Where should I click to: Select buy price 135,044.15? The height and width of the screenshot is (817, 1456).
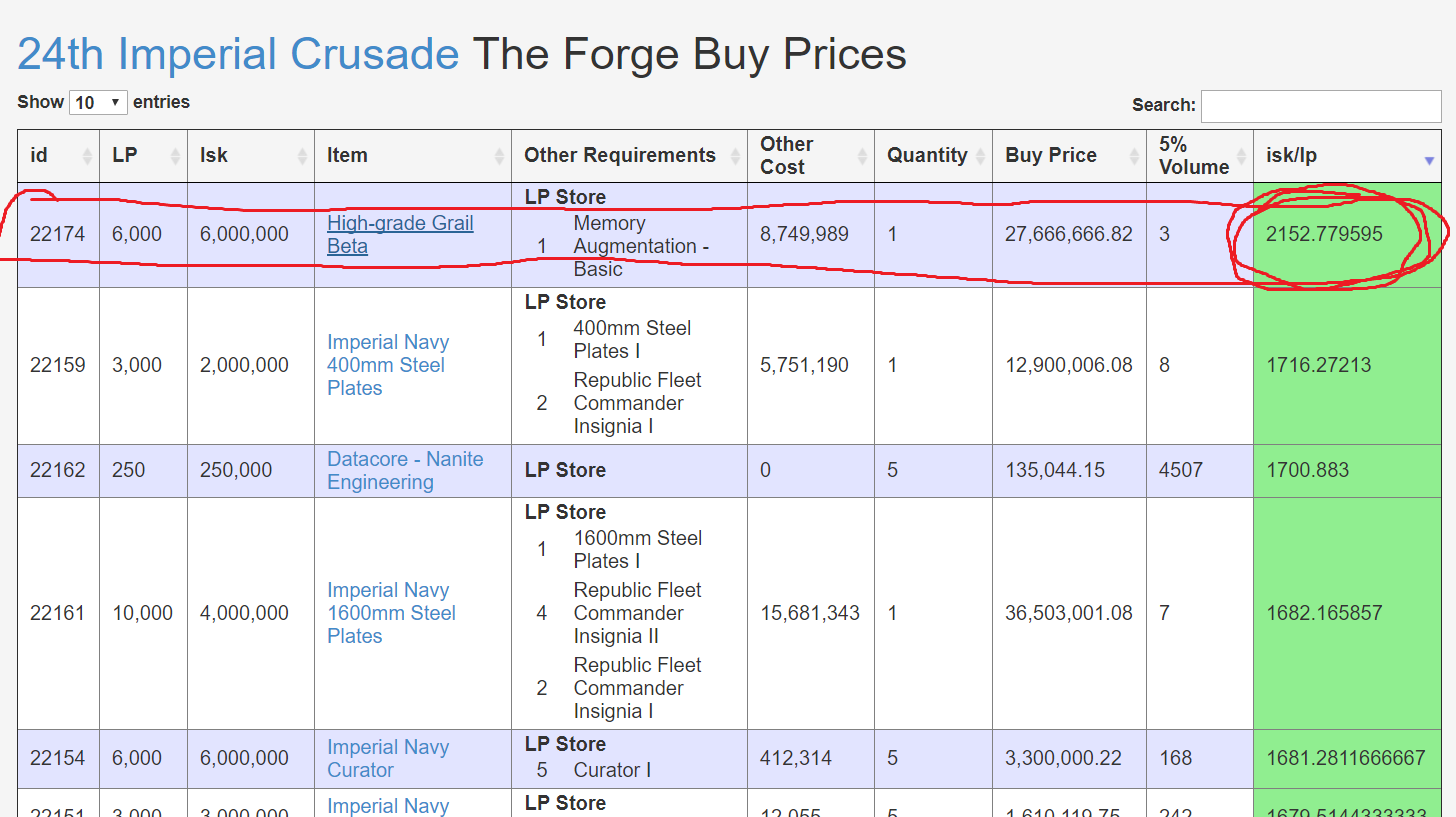click(x=1055, y=470)
